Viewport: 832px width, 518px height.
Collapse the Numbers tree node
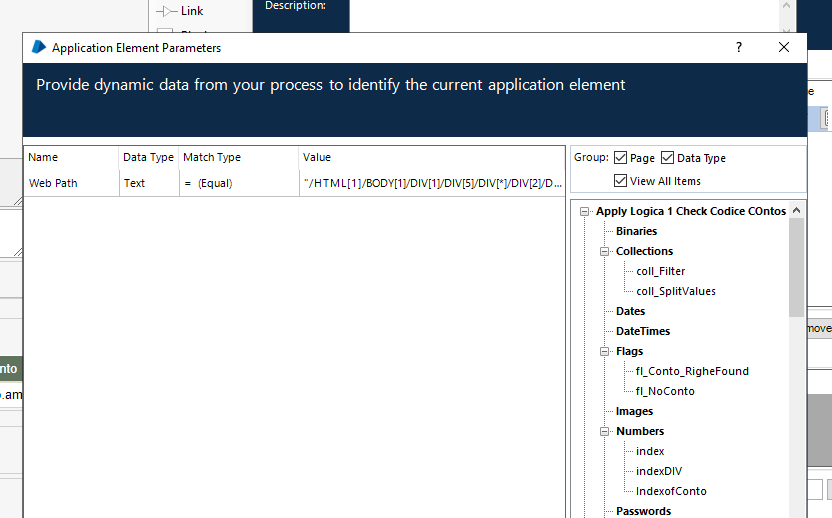pyautogui.click(x=605, y=431)
